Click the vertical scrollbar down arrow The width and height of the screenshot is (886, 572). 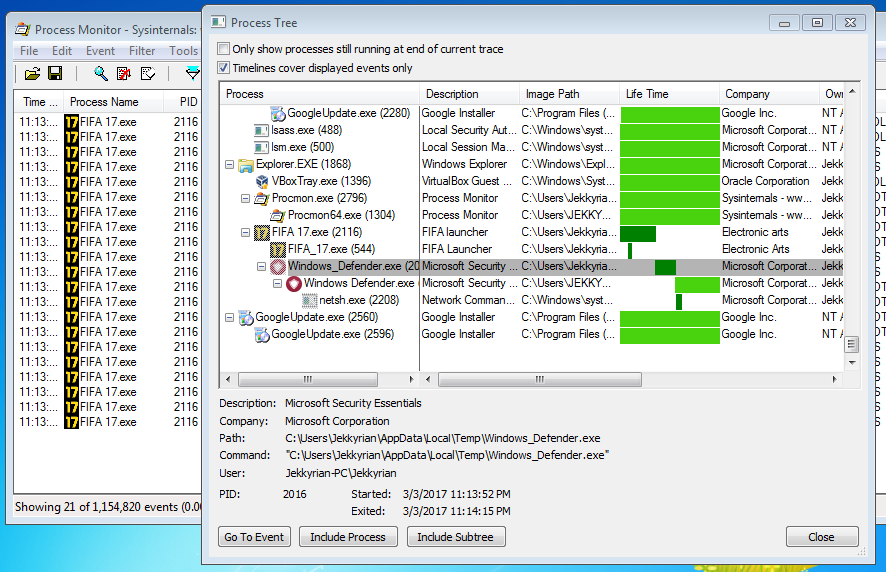(x=852, y=362)
